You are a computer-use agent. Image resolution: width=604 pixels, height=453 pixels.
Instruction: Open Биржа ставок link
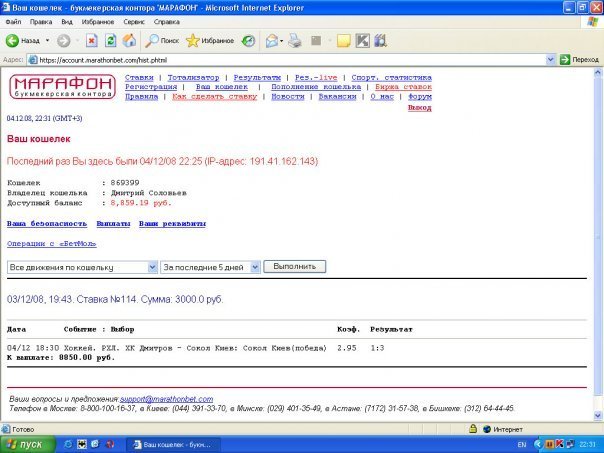coord(403,87)
